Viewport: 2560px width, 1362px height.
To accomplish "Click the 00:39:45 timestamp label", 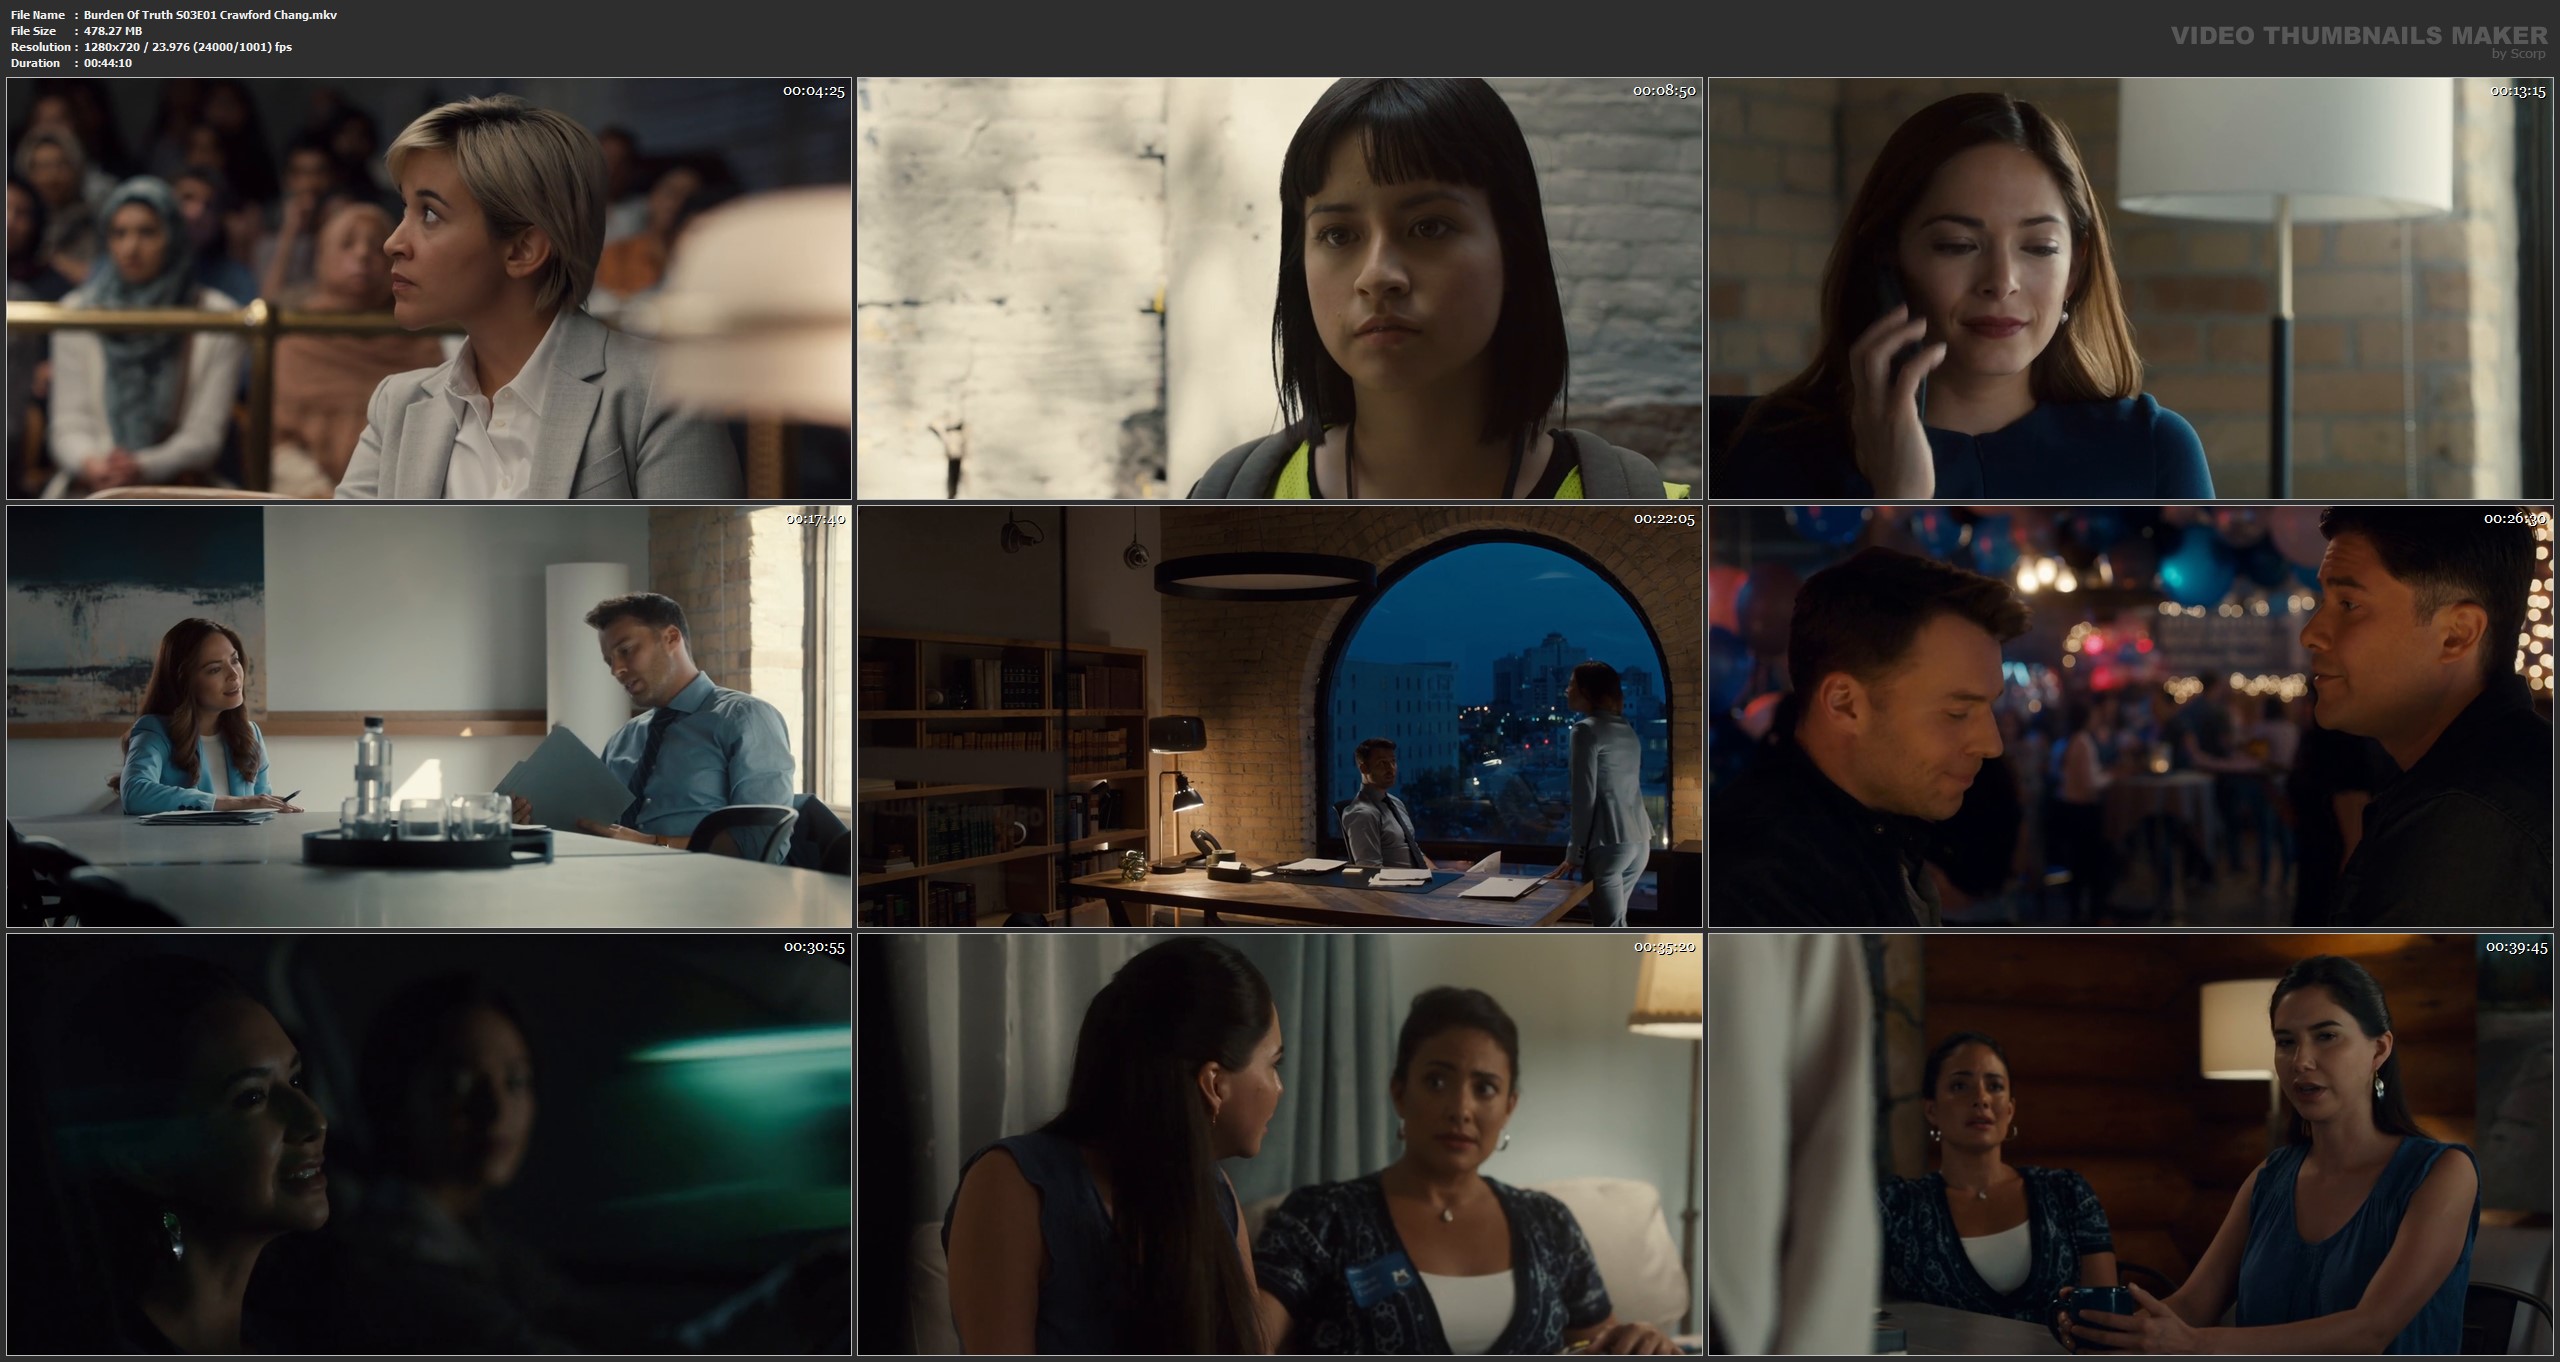I will 2516,947.
